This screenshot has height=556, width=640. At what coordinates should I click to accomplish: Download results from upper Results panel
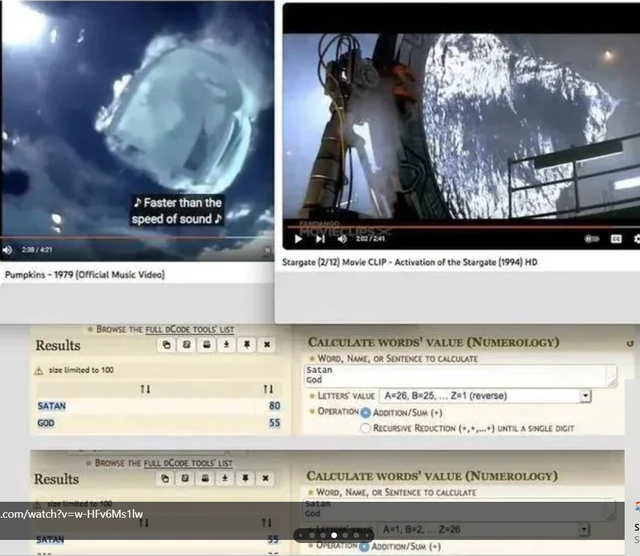click(227, 345)
